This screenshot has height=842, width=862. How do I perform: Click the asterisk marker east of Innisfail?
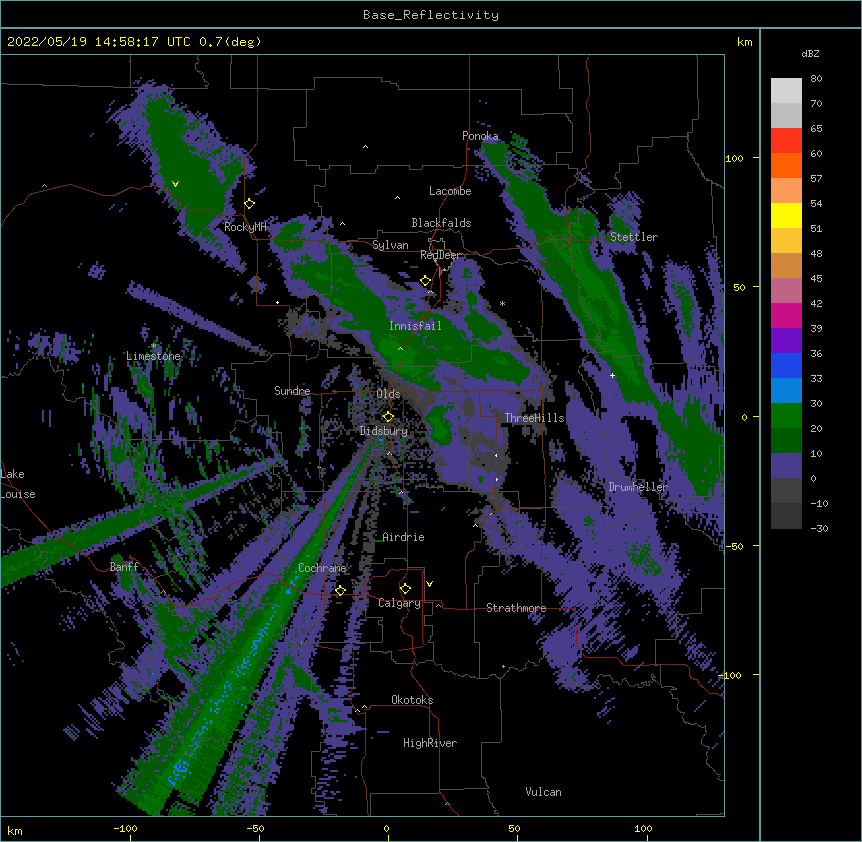coord(502,304)
